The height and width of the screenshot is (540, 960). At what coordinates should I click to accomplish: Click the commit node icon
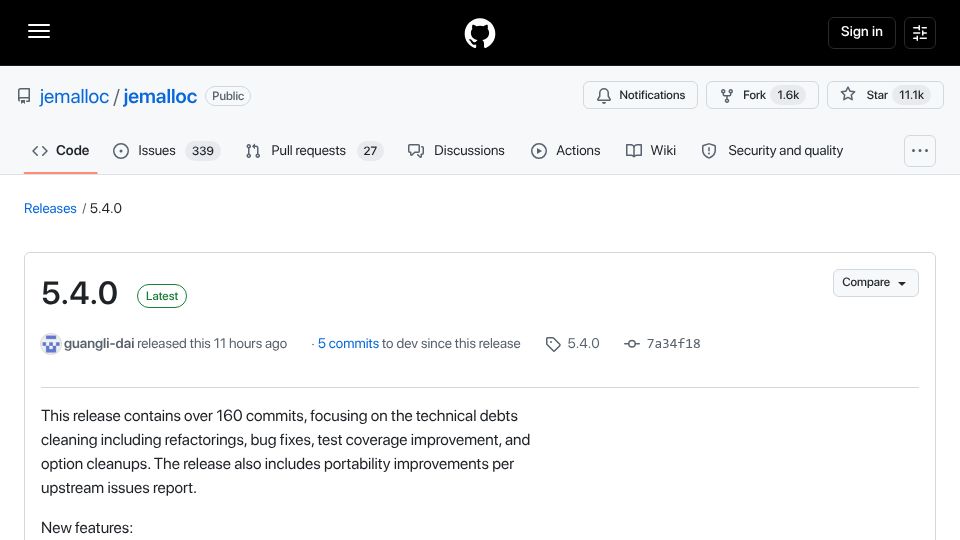(632, 344)
